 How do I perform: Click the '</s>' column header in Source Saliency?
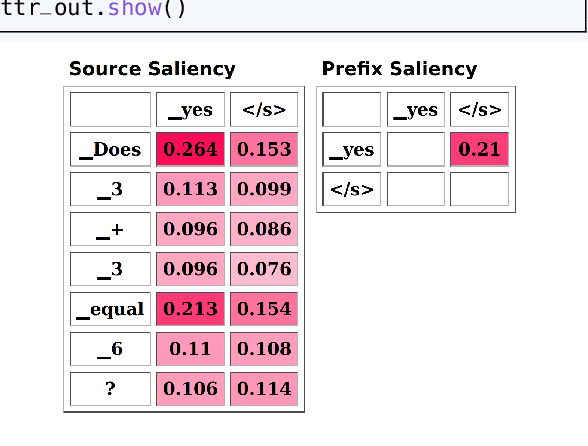(x=264, y=110)
